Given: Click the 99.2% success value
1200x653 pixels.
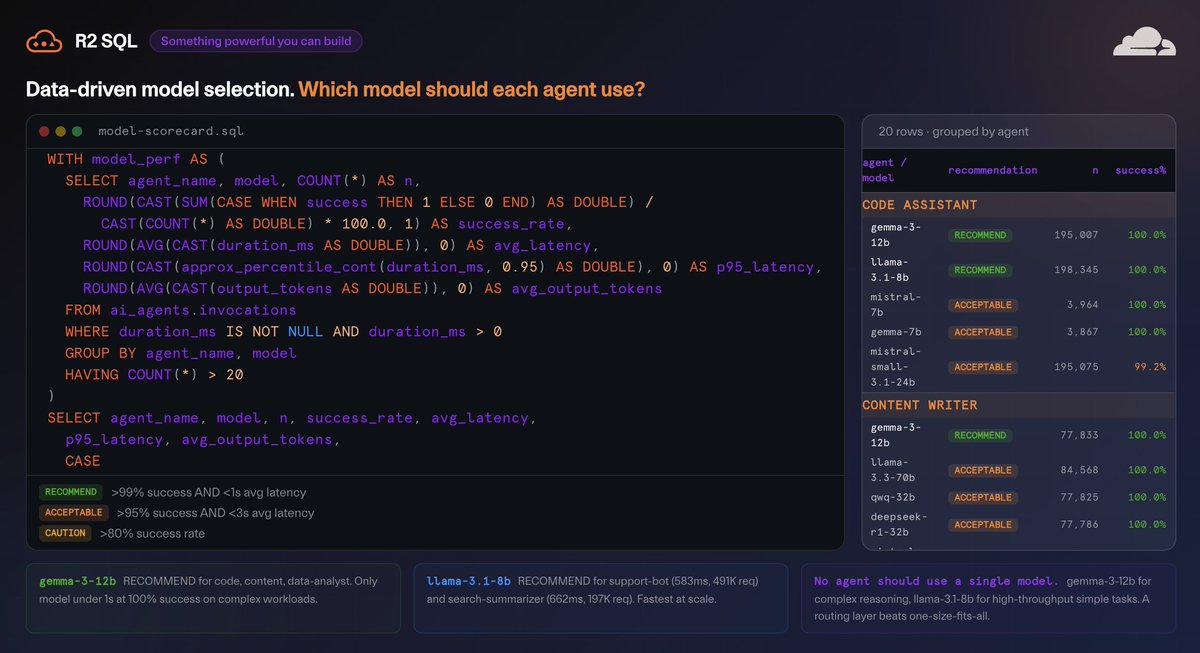Looking at the screenshot, I should (x=1150, y=367).
